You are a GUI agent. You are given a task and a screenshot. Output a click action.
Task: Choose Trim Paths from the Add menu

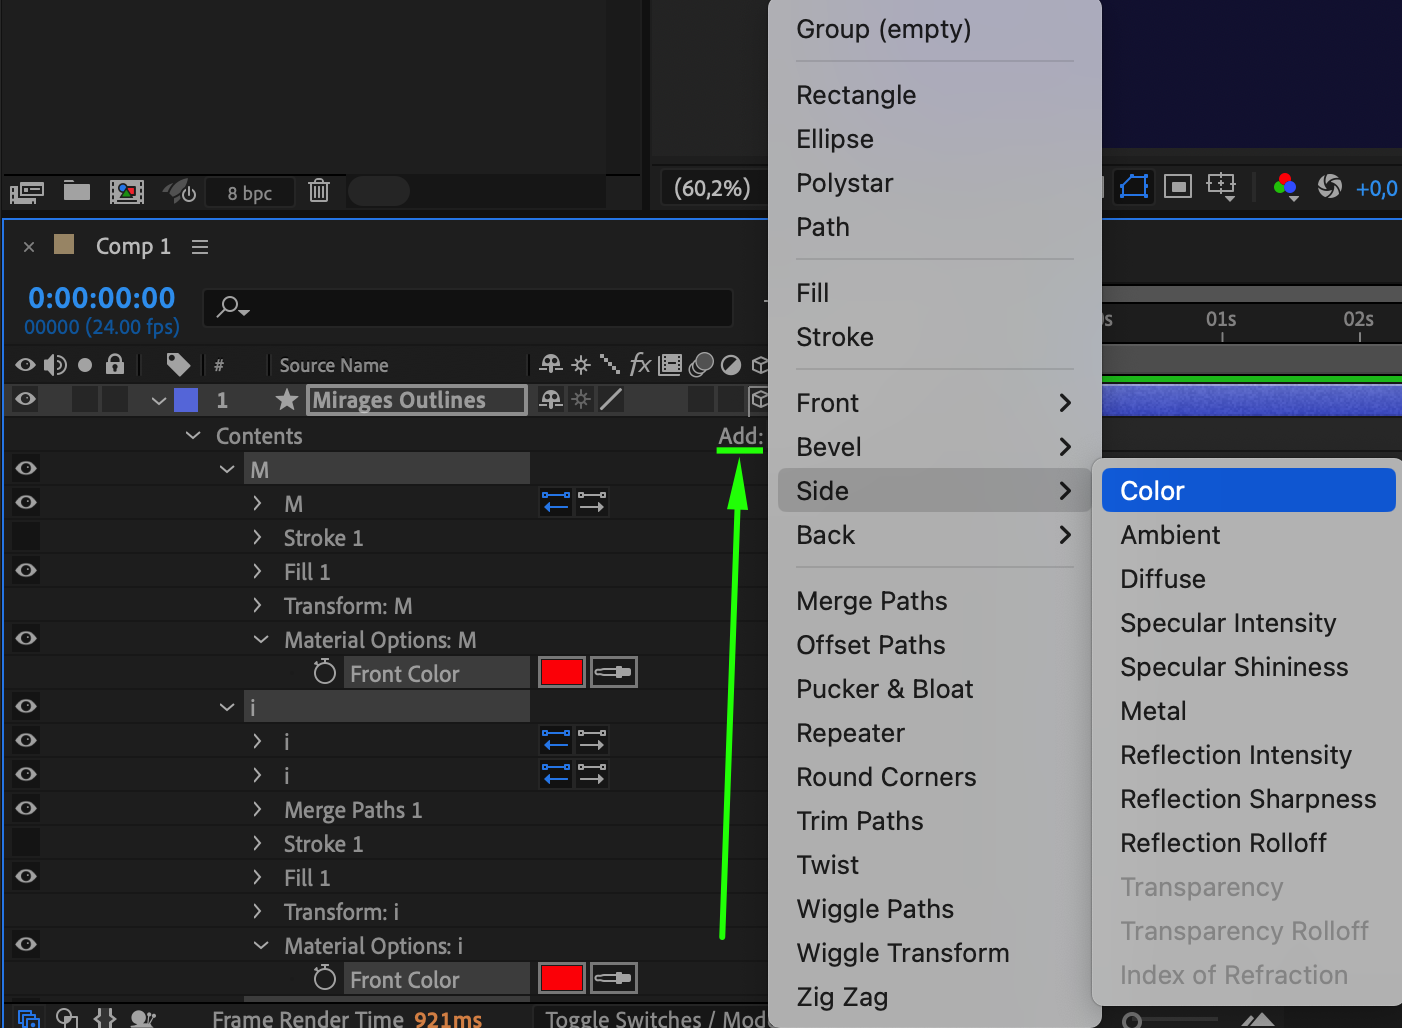tap(860, 821)
